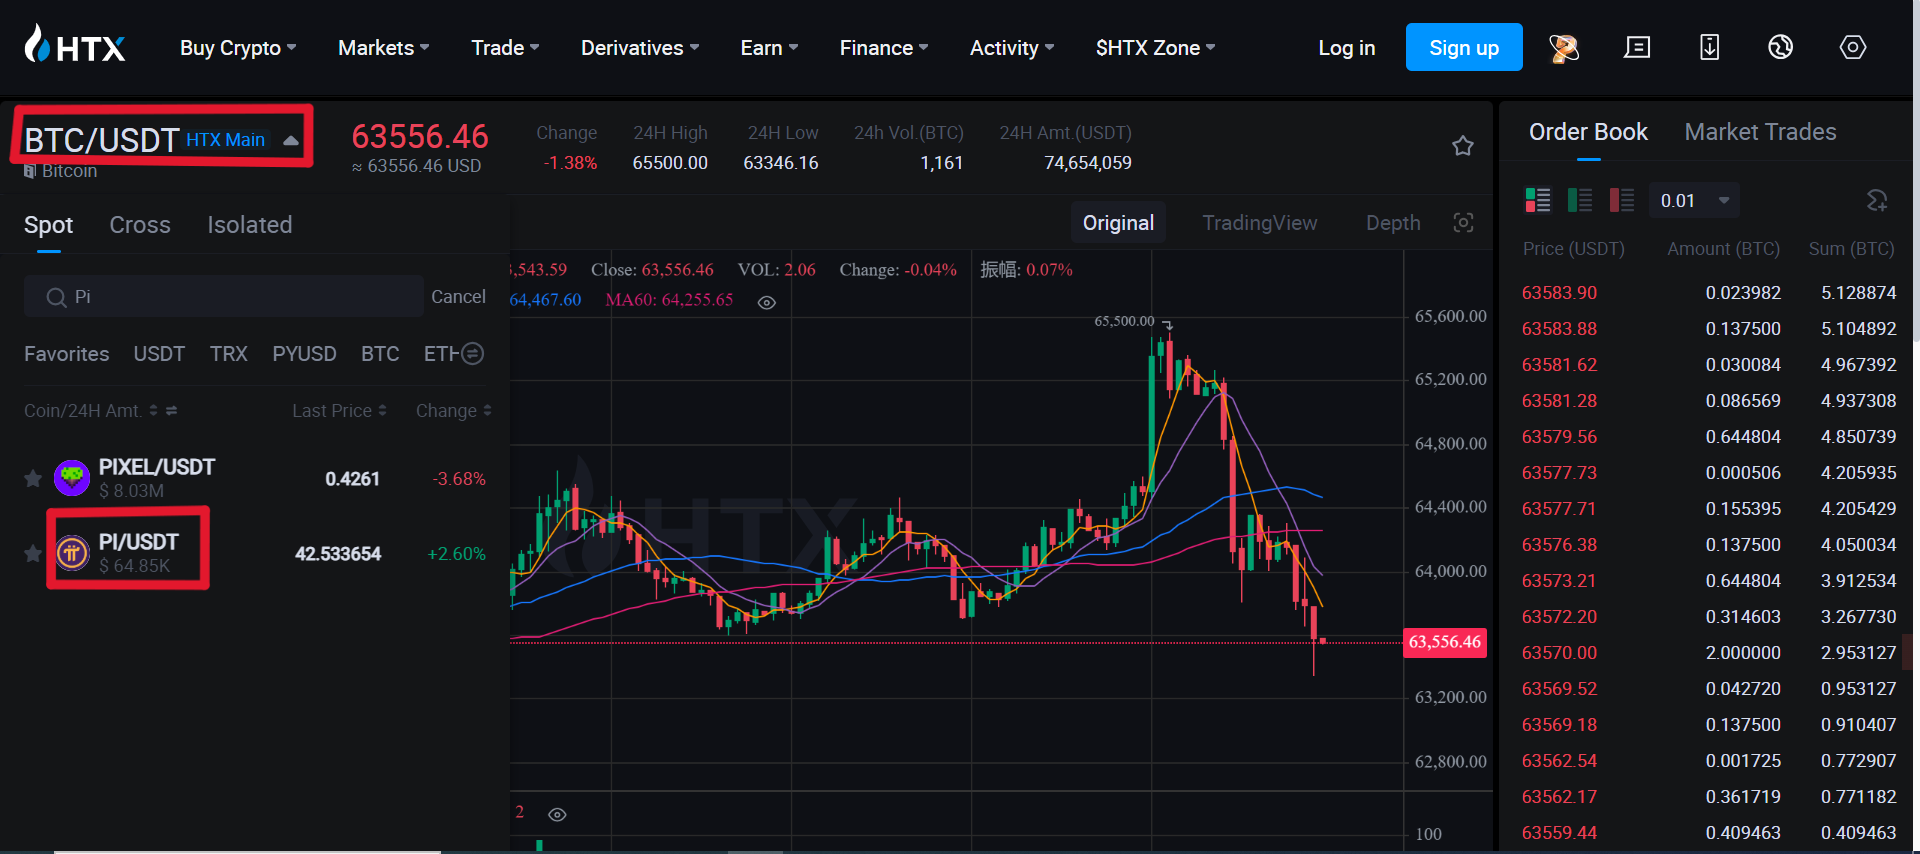This screenshot has width=1920, height=854.
Task: Show bids-only order book view
Action: (1580, 200)
